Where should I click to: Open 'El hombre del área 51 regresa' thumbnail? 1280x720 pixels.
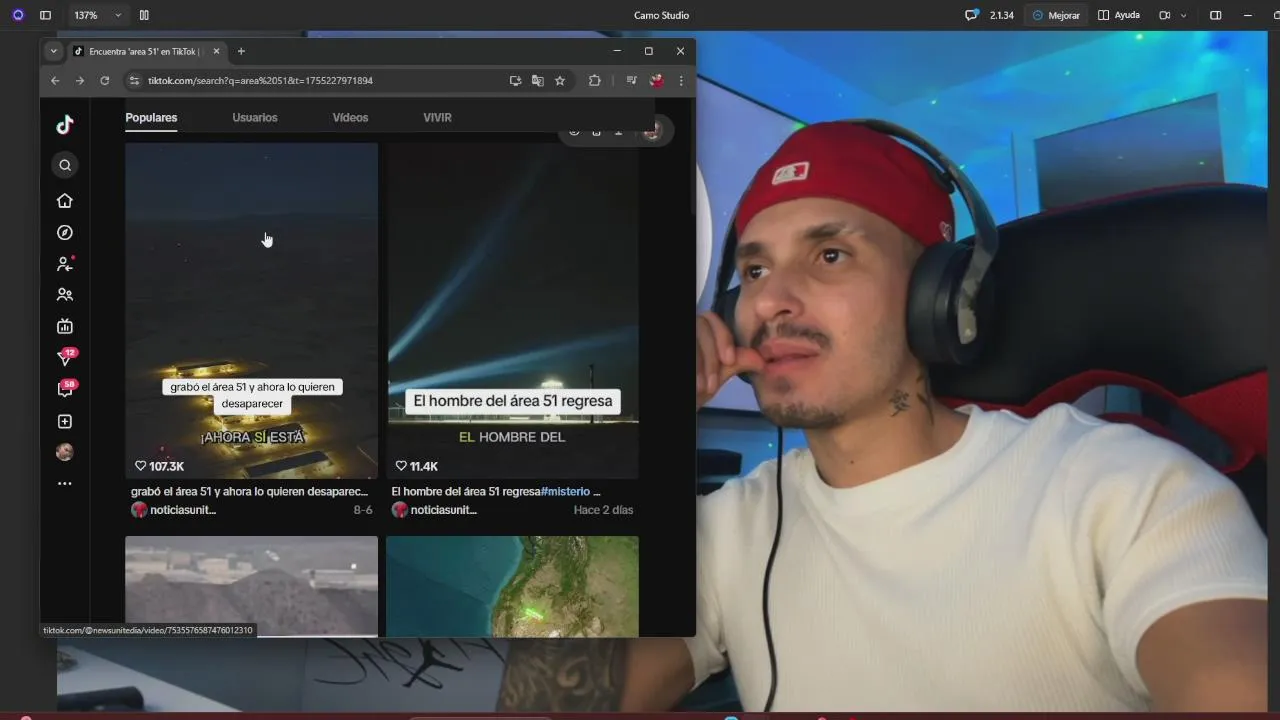click(x=513, y=310)
